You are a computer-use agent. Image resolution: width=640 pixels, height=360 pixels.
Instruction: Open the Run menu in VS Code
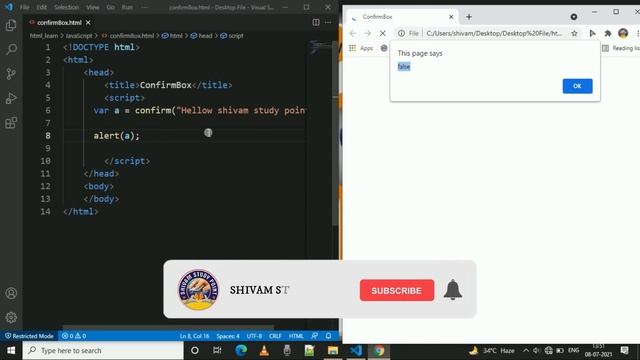pos(127,7)
